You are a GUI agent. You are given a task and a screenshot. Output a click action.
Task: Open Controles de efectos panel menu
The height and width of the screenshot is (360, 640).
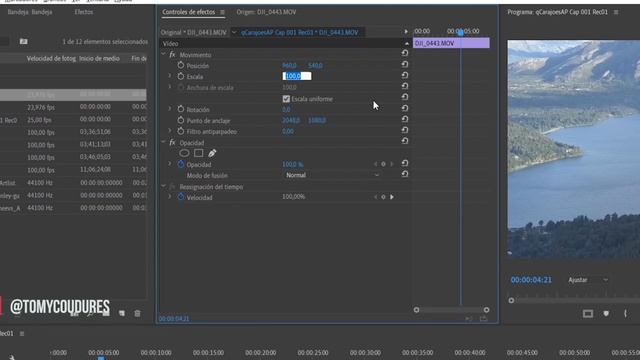(222, 12)
